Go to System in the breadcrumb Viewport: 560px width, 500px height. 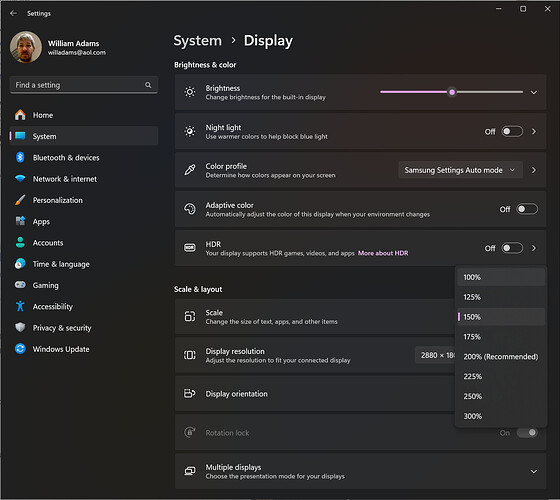pyautogui.click(x=198, y=41)
